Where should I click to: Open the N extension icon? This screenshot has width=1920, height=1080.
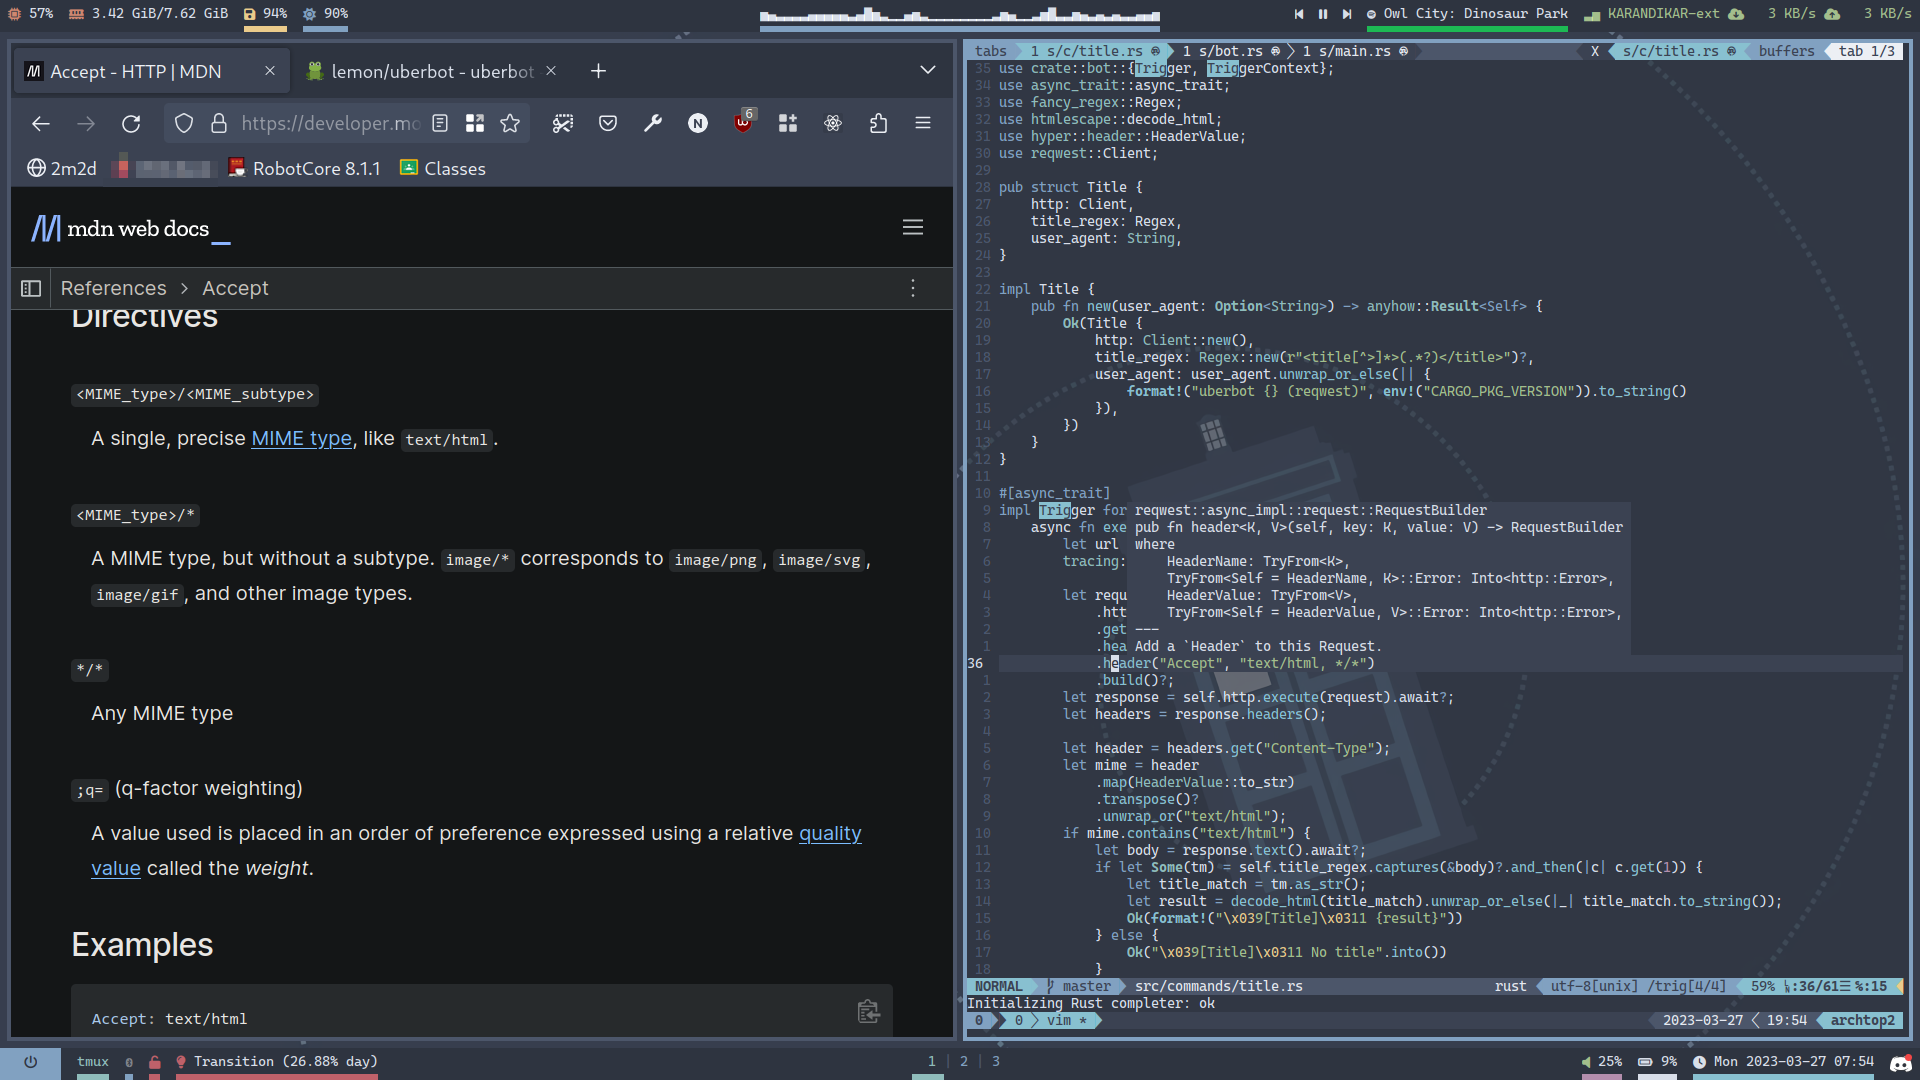[698, 123]
